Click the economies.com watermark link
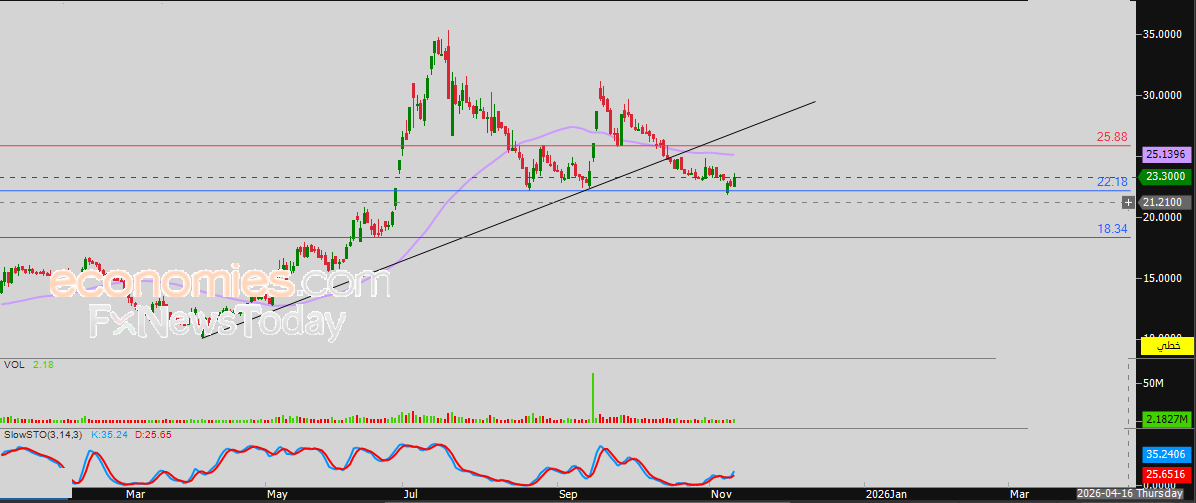Image resolution: width=1196 pixels, height=503 pixels. point(219,284)
